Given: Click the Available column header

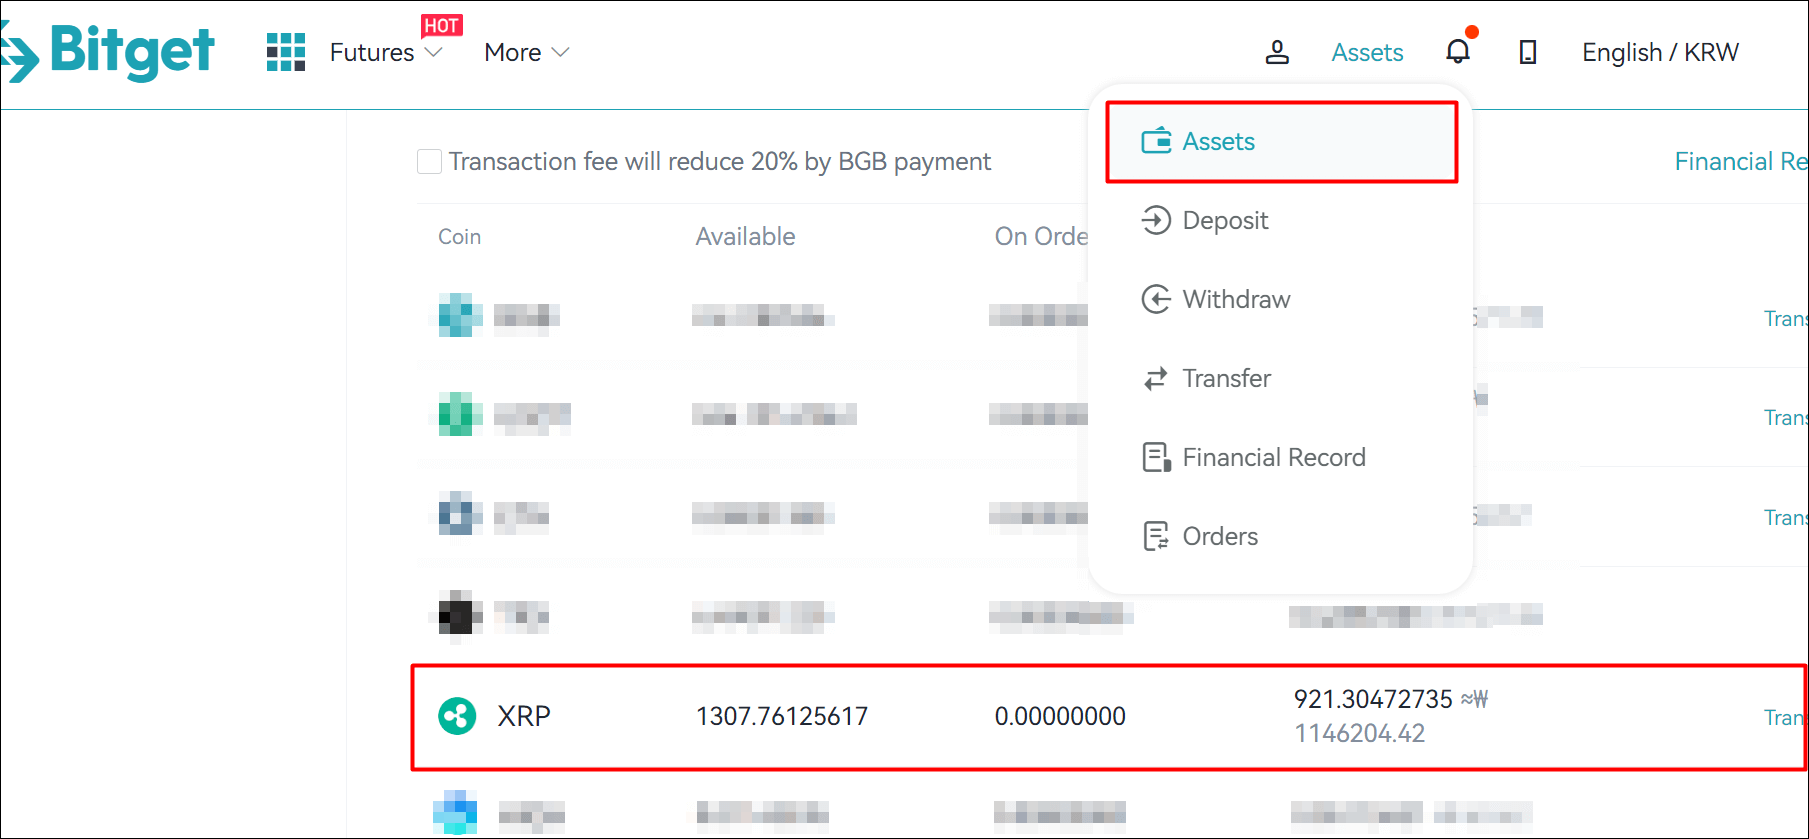Looking at the screenshot, I should 745,236.
